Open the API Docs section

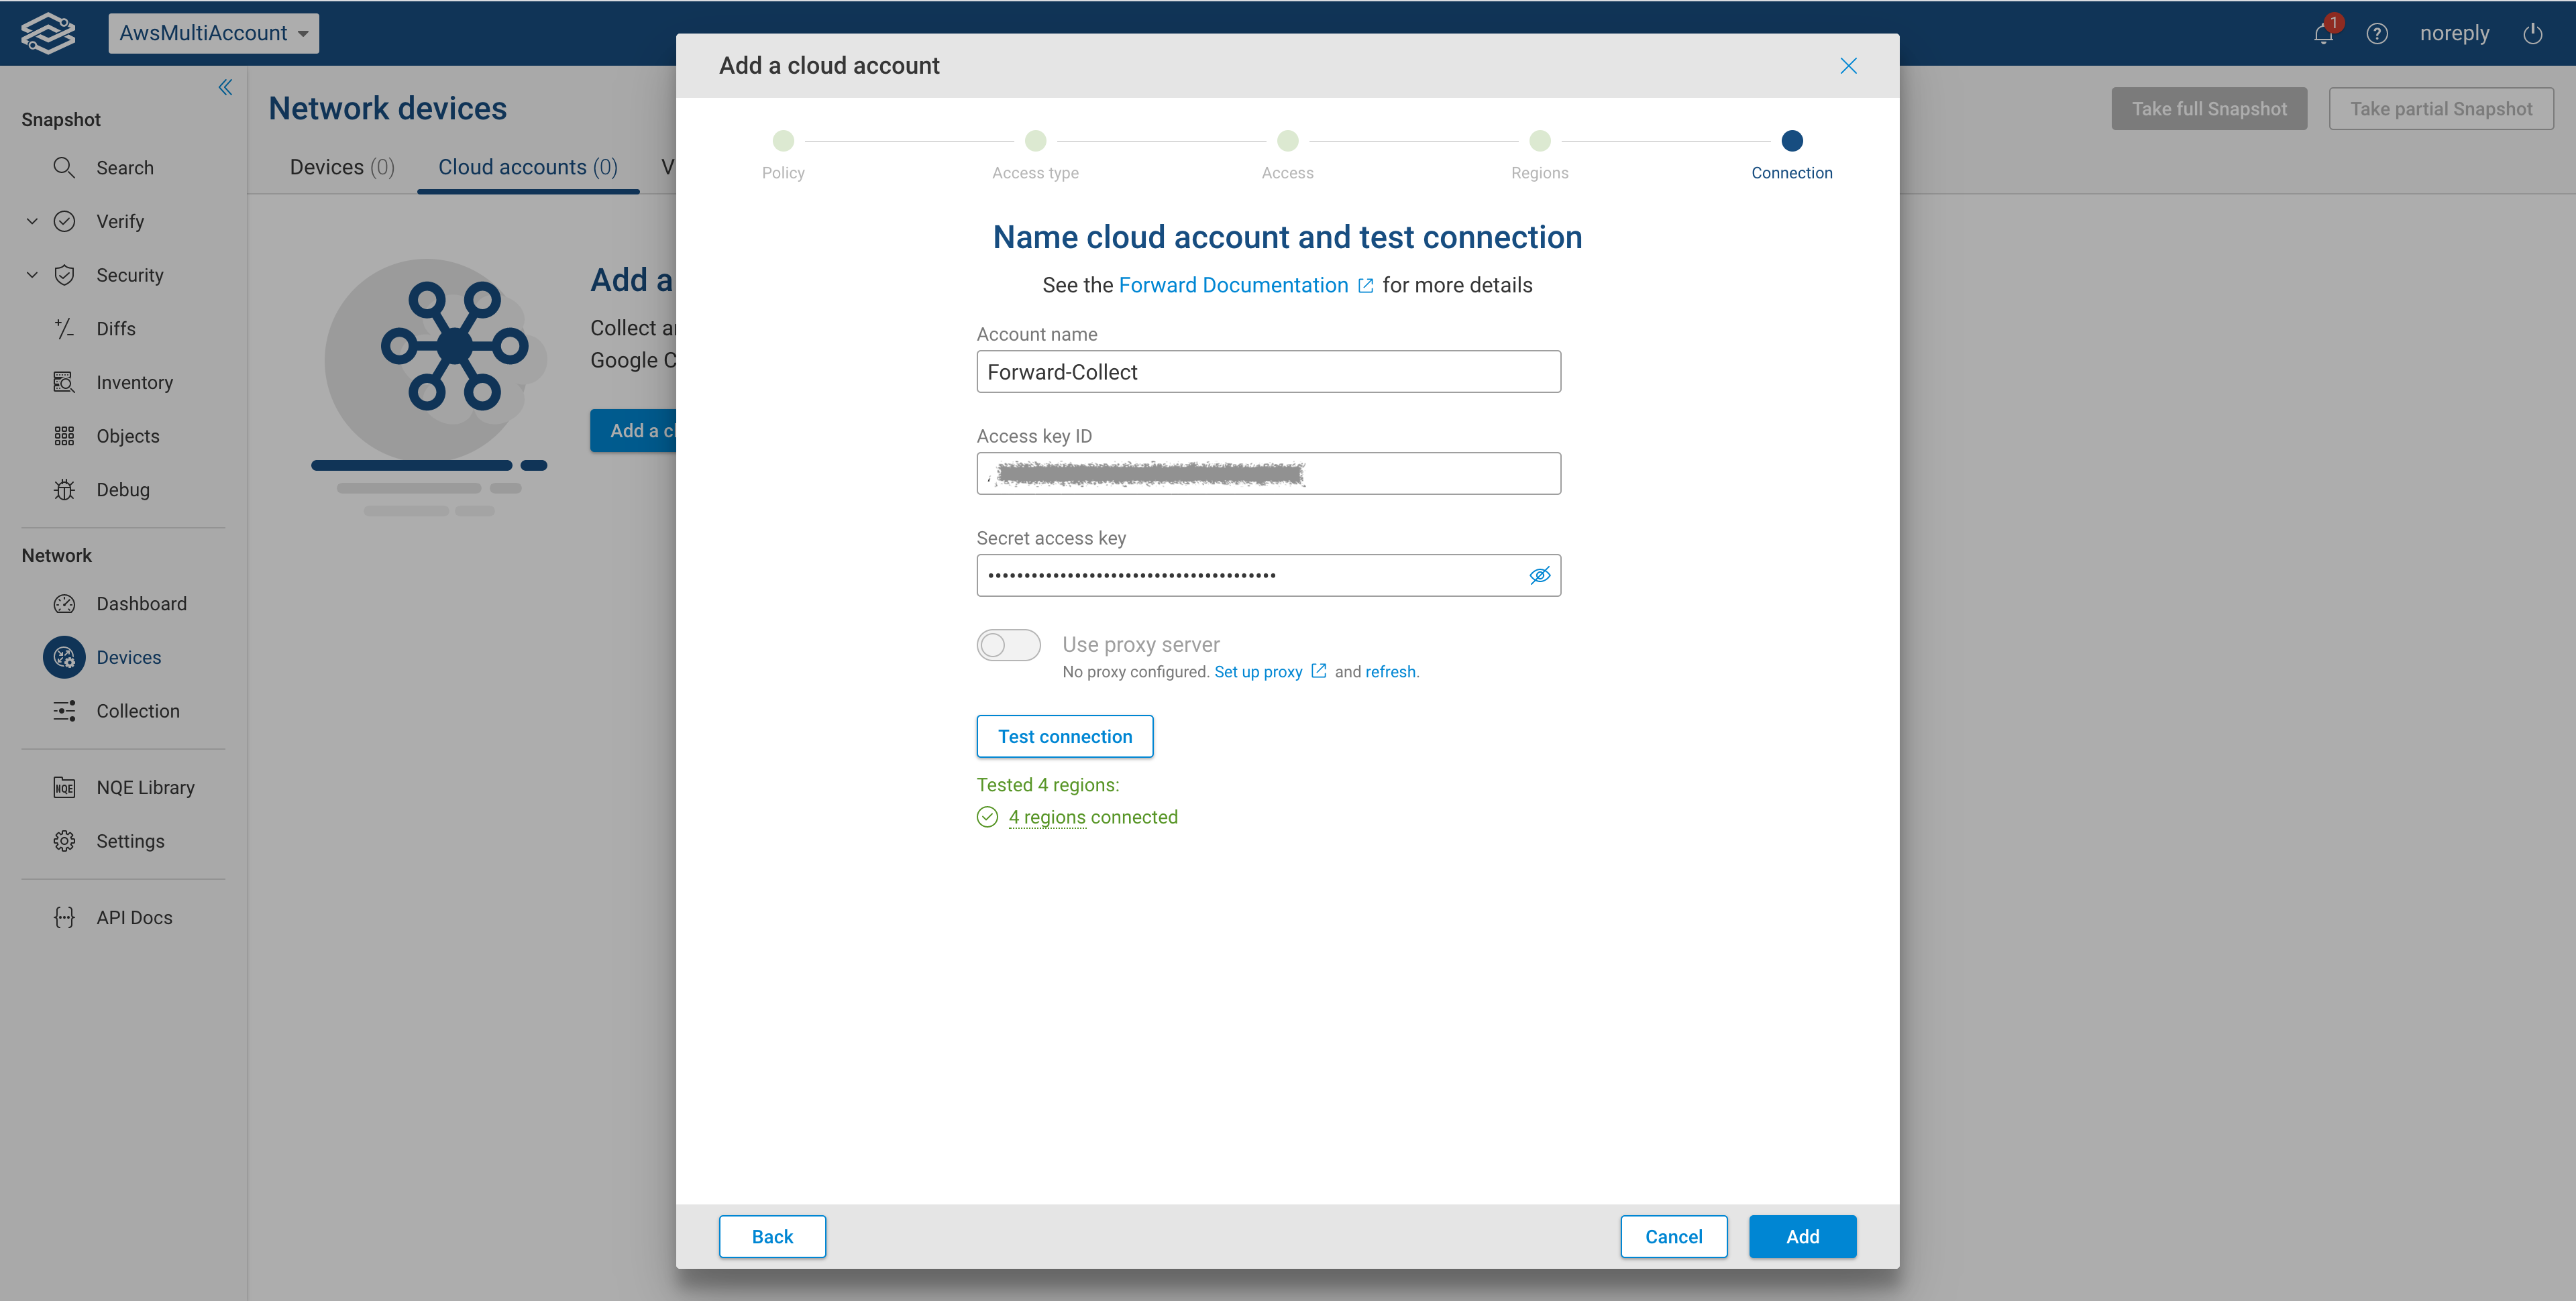64,917
